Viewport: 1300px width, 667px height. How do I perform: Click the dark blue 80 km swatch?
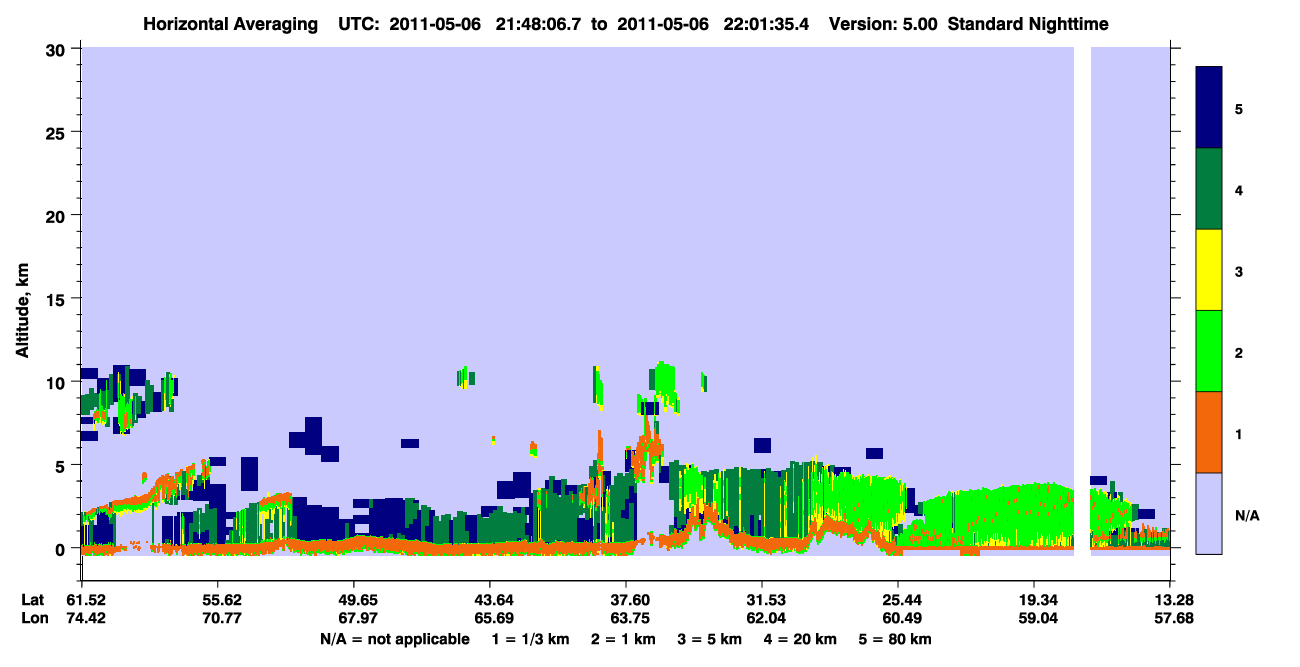(1209, 108)
